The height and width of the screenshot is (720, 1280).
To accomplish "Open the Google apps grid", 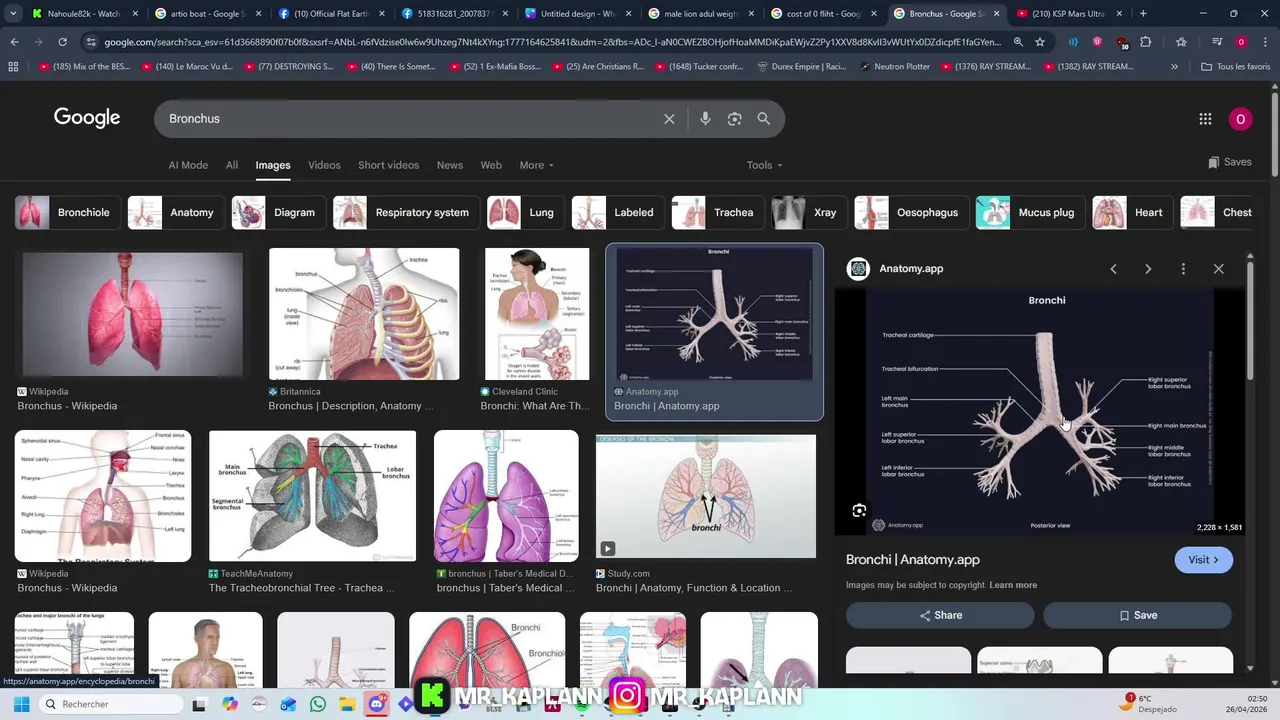I will 1205,119.
